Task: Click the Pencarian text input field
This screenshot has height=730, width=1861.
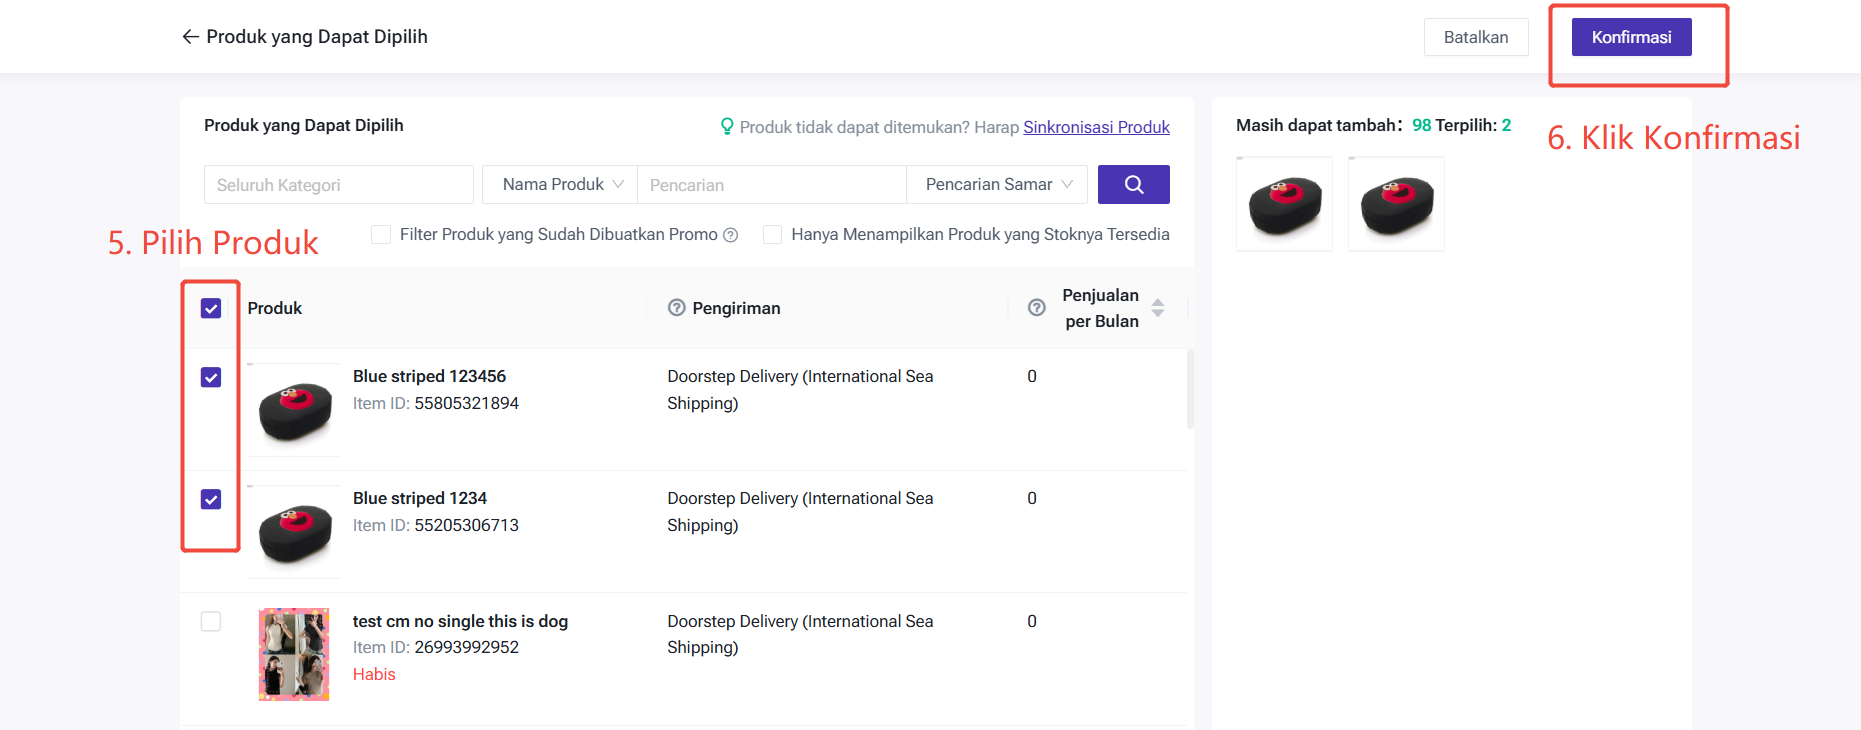Action: tap(770, 185)
